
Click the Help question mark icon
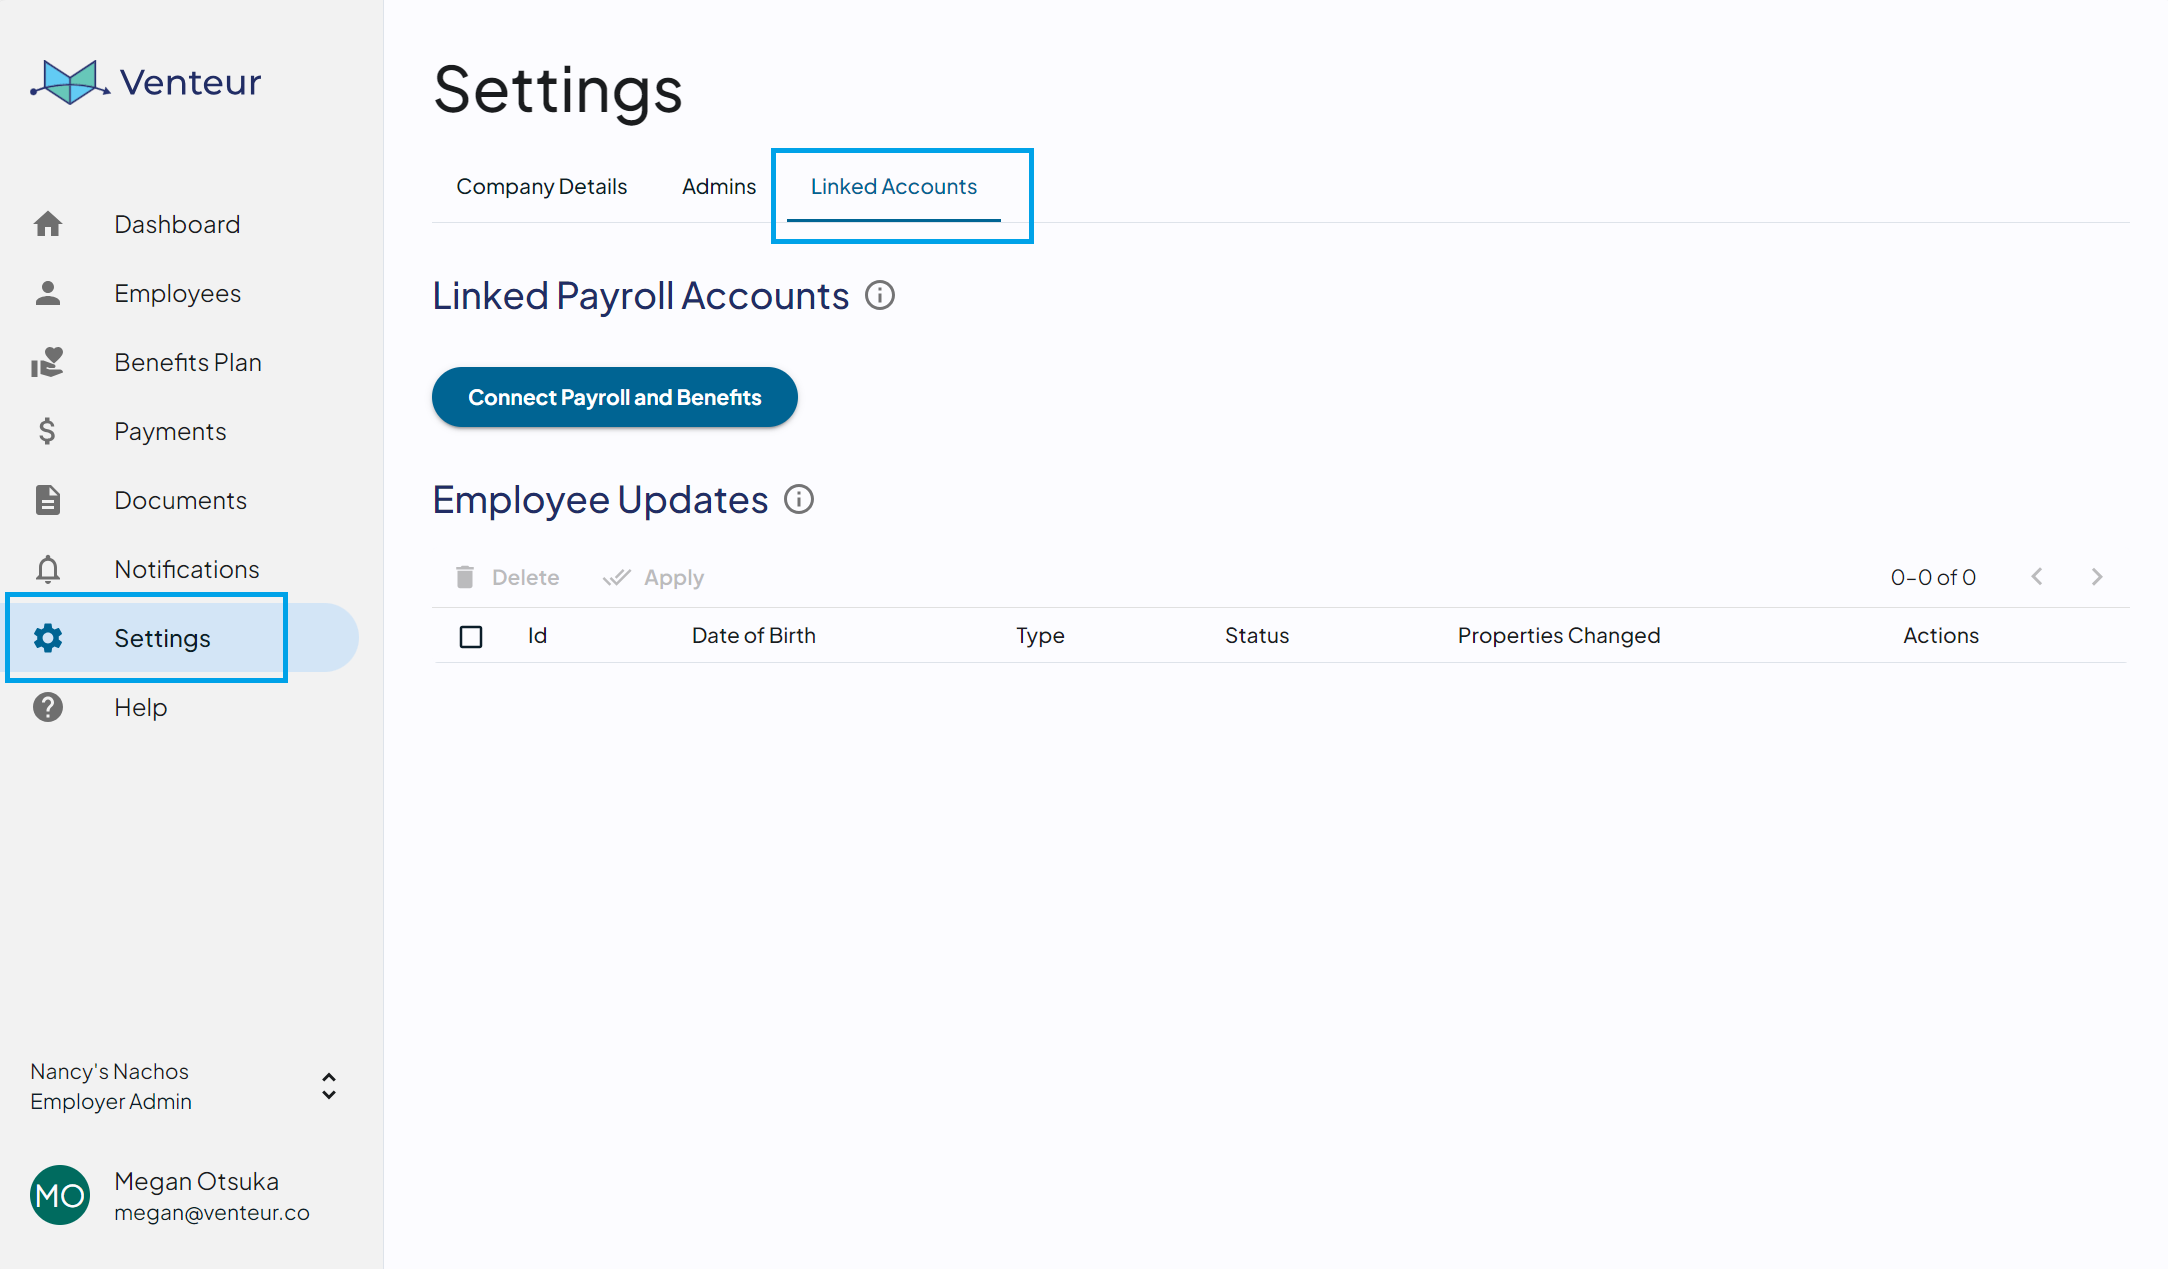pos(48,707)
